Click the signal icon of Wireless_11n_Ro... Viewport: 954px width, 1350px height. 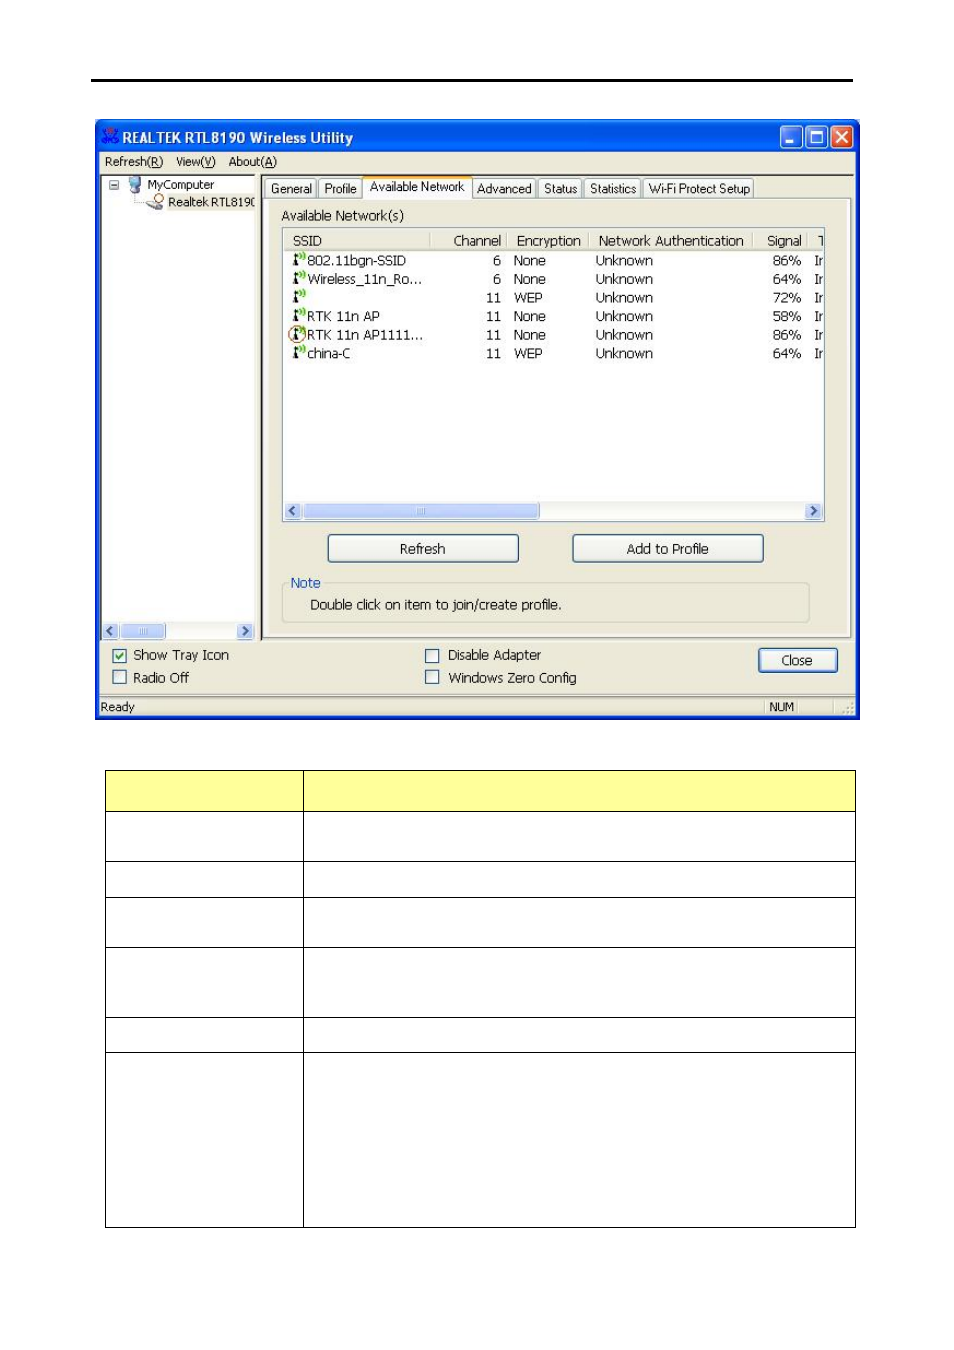coord(298,278)
